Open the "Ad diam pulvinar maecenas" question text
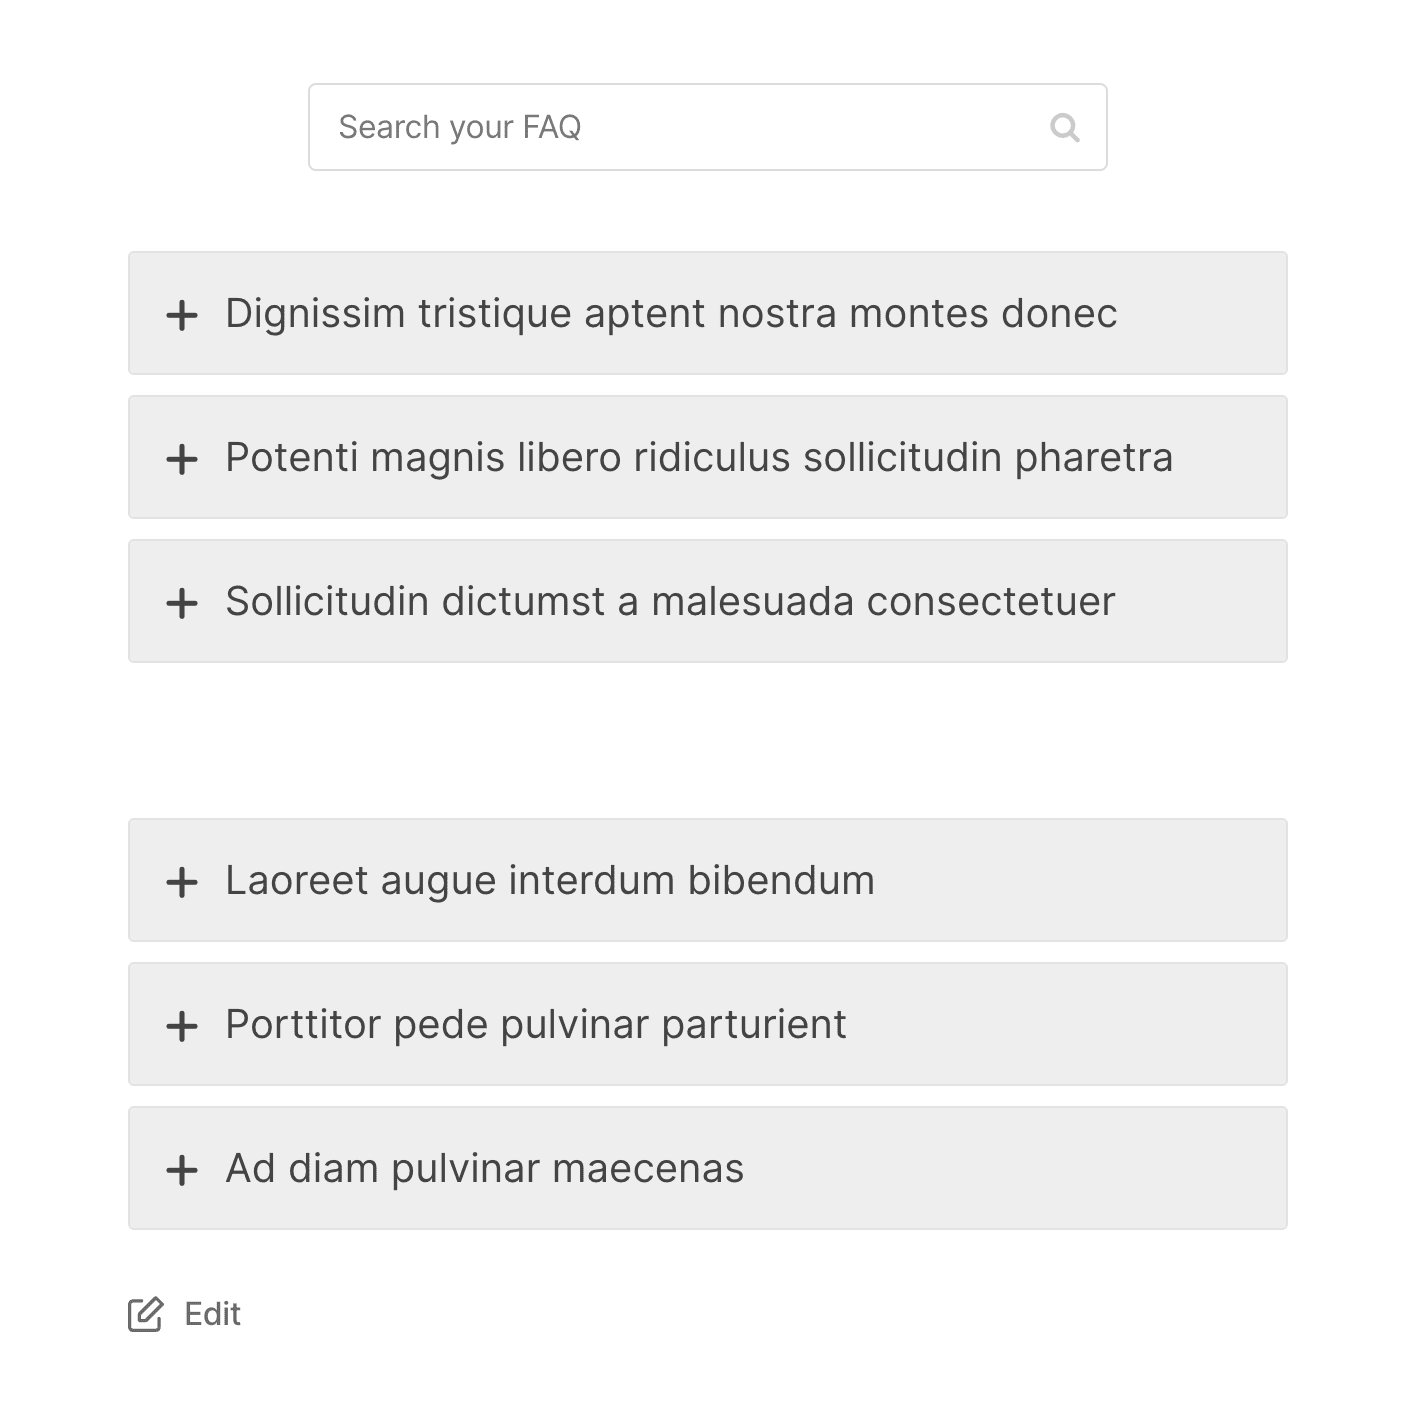Viewport: 1424px width, 1403px height. (x=484, y=1169)
